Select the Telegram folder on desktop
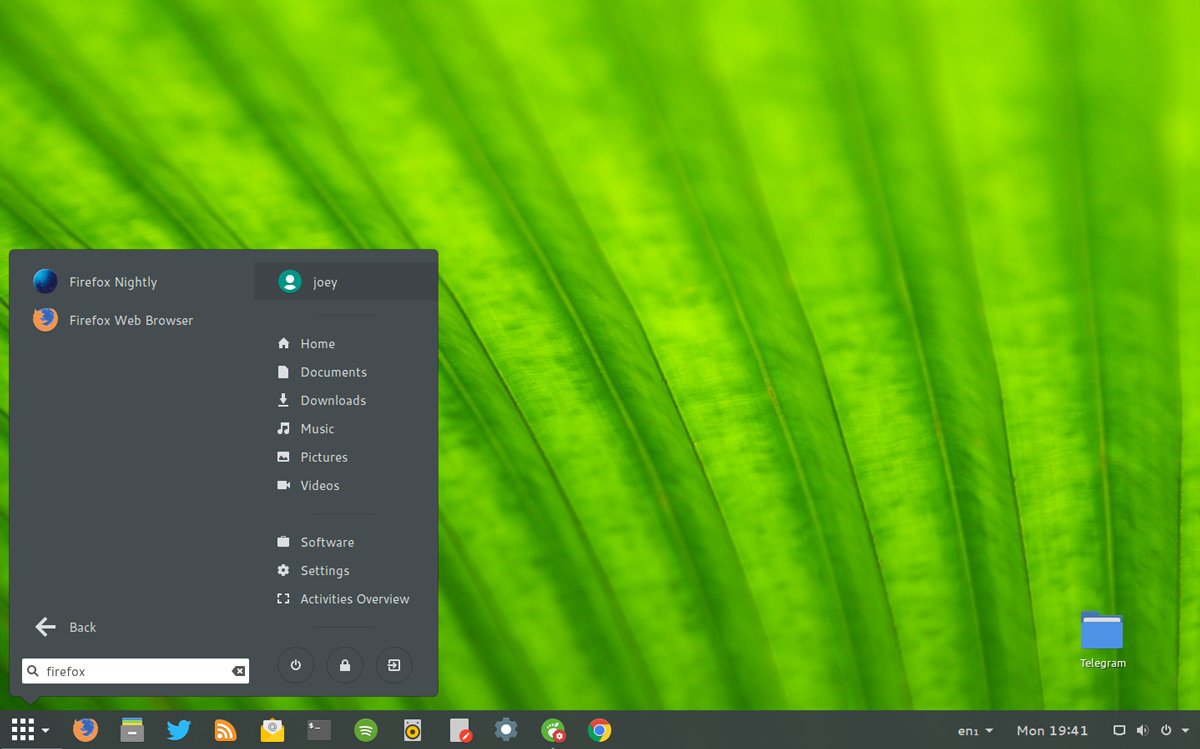This screenshot has height=749, width=1200. pyautogui.click(x=1102, y=640)
